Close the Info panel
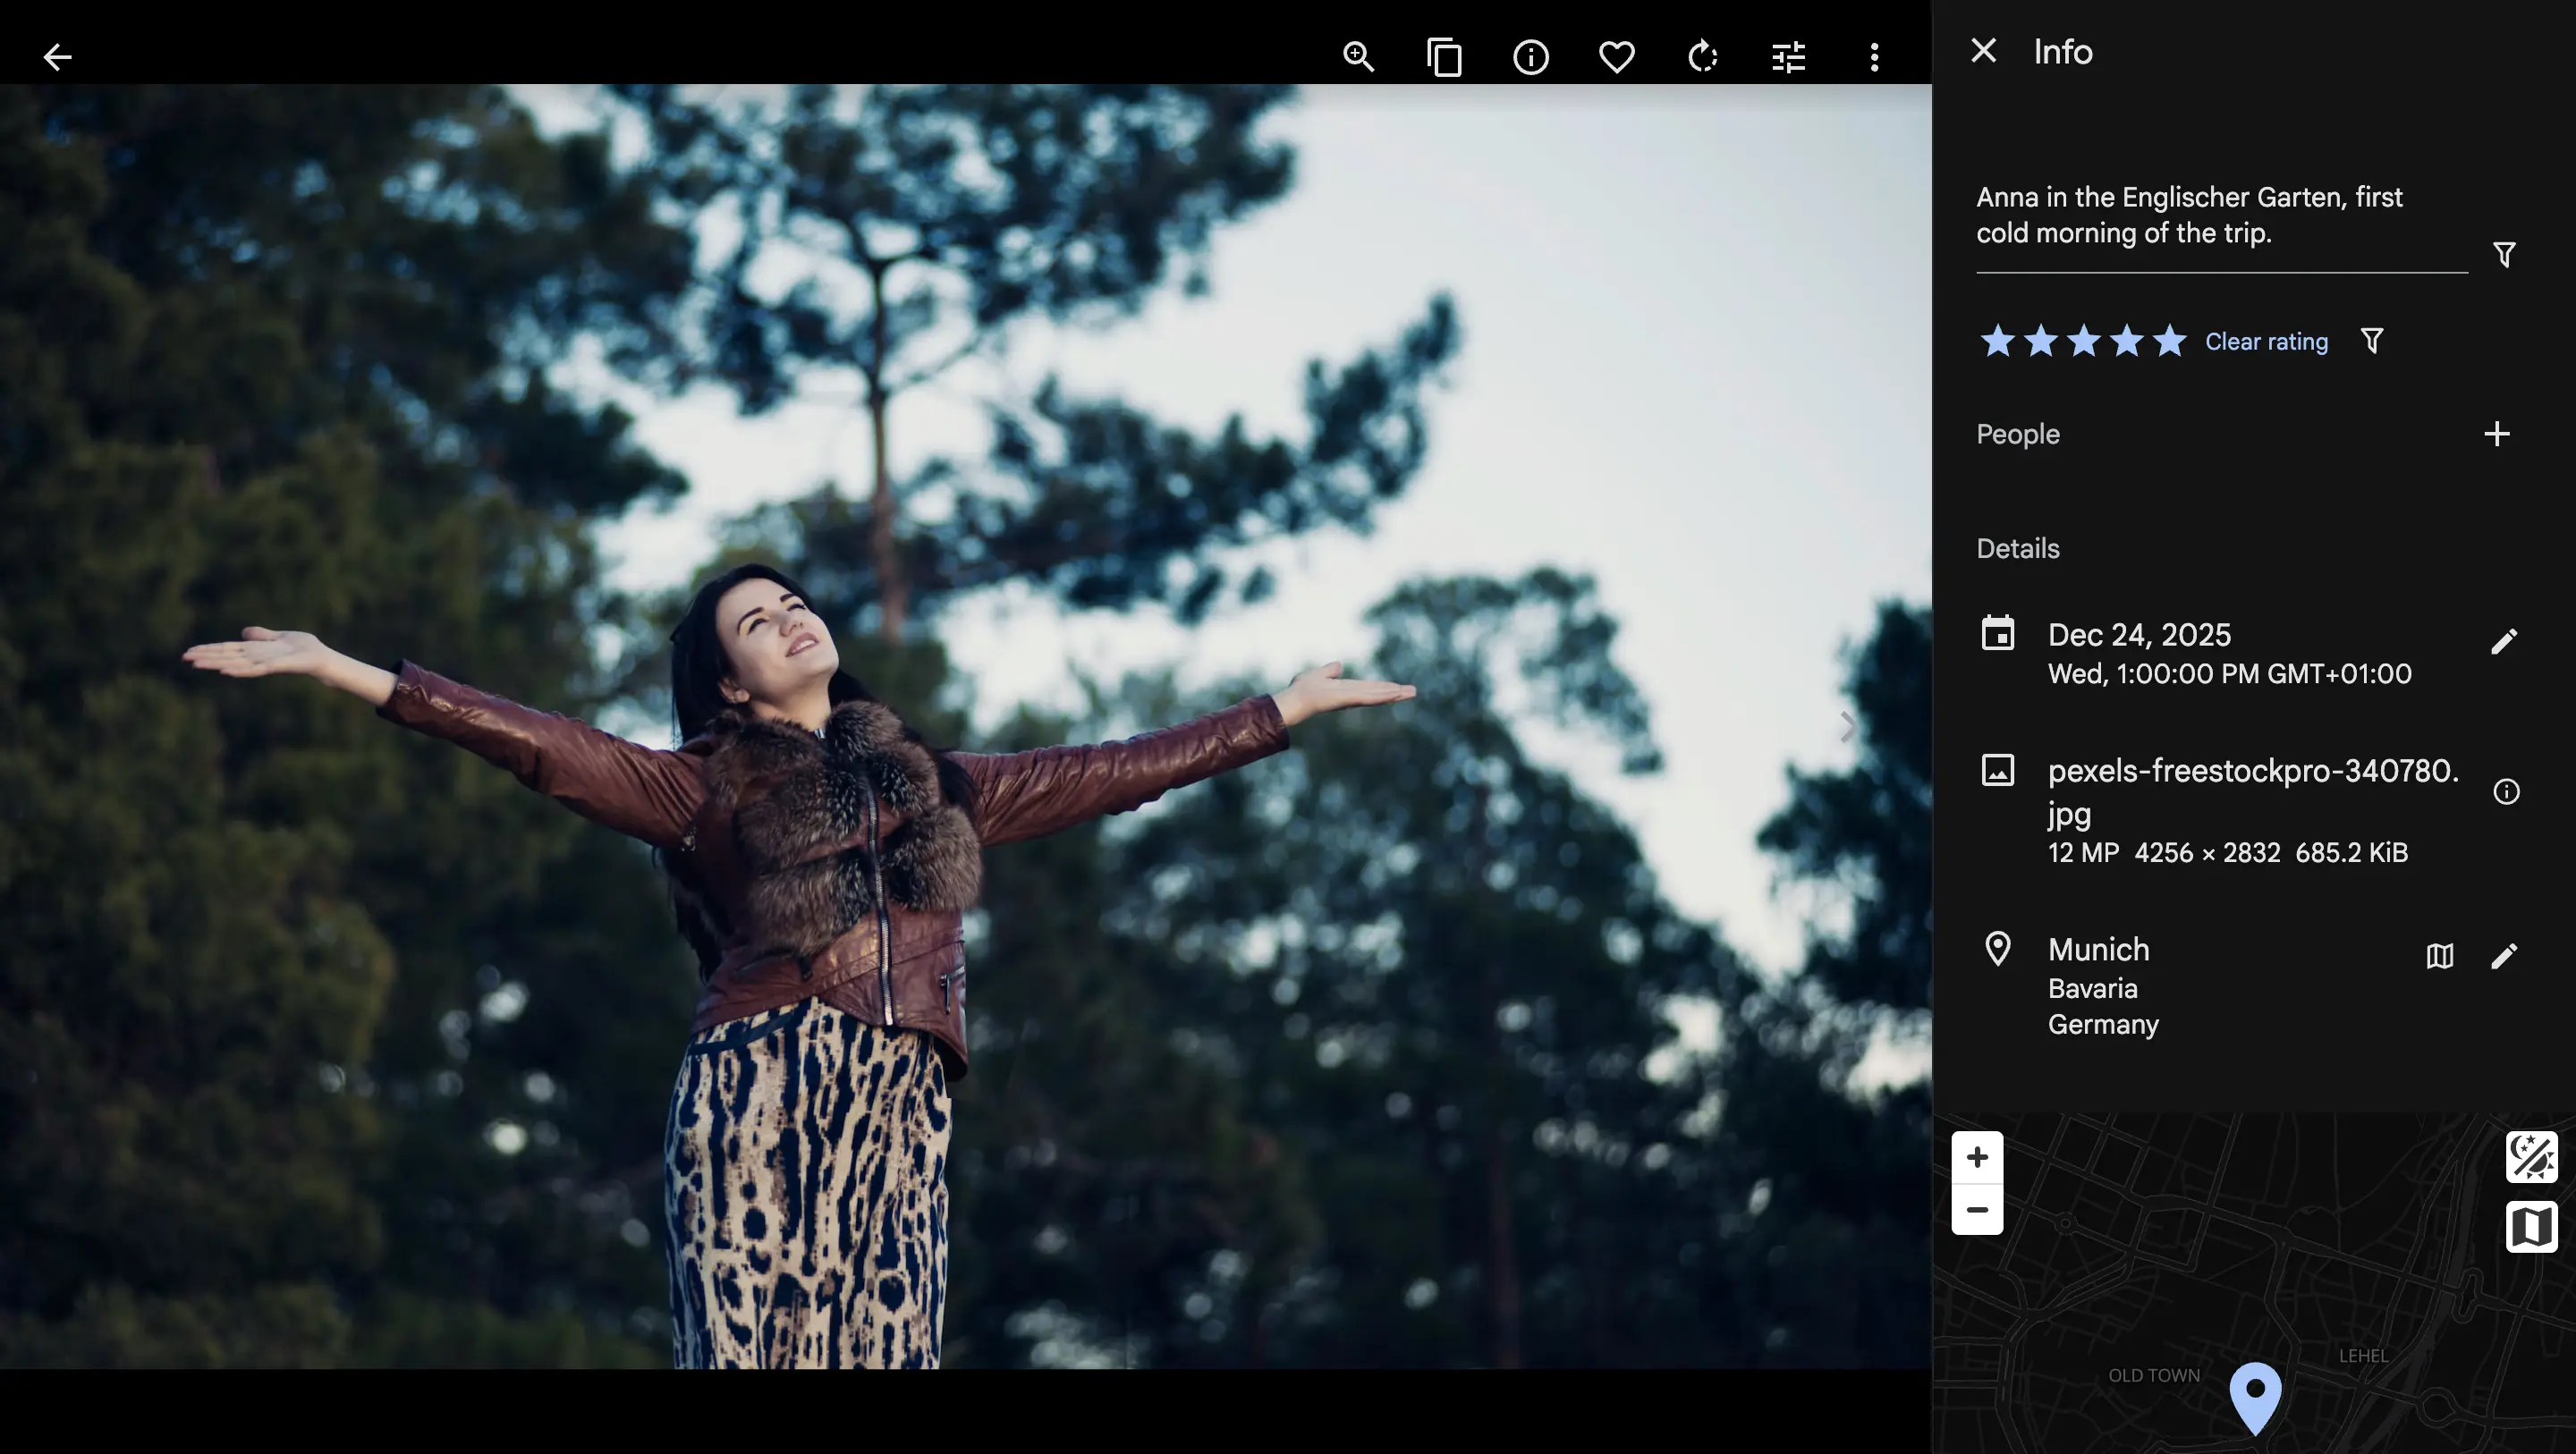2576x1454 pixels. coord(1983,51)
